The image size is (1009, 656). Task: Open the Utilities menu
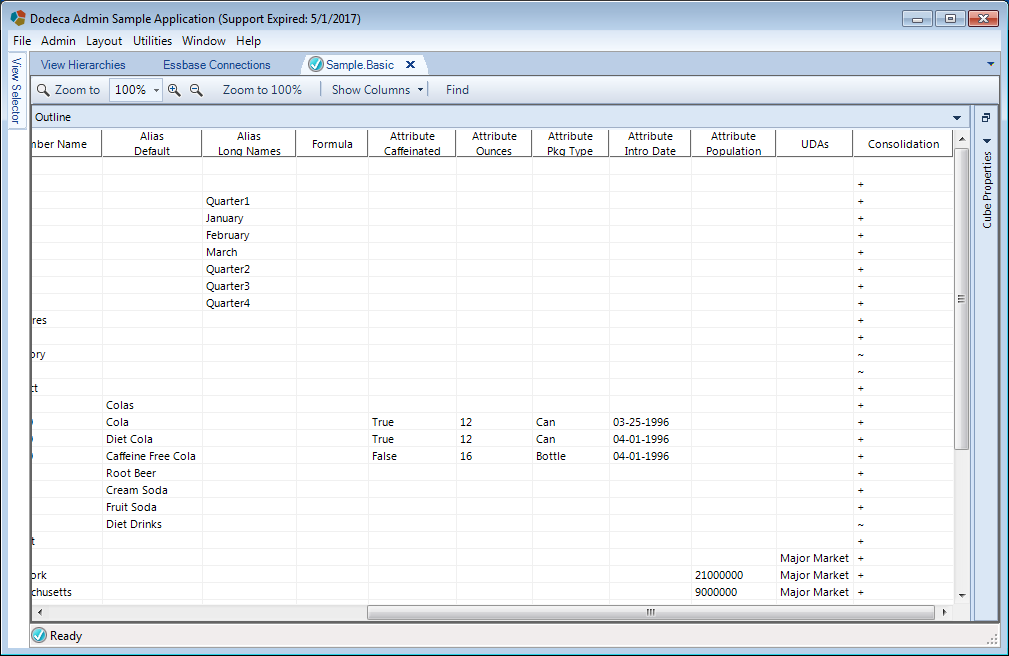153,41
